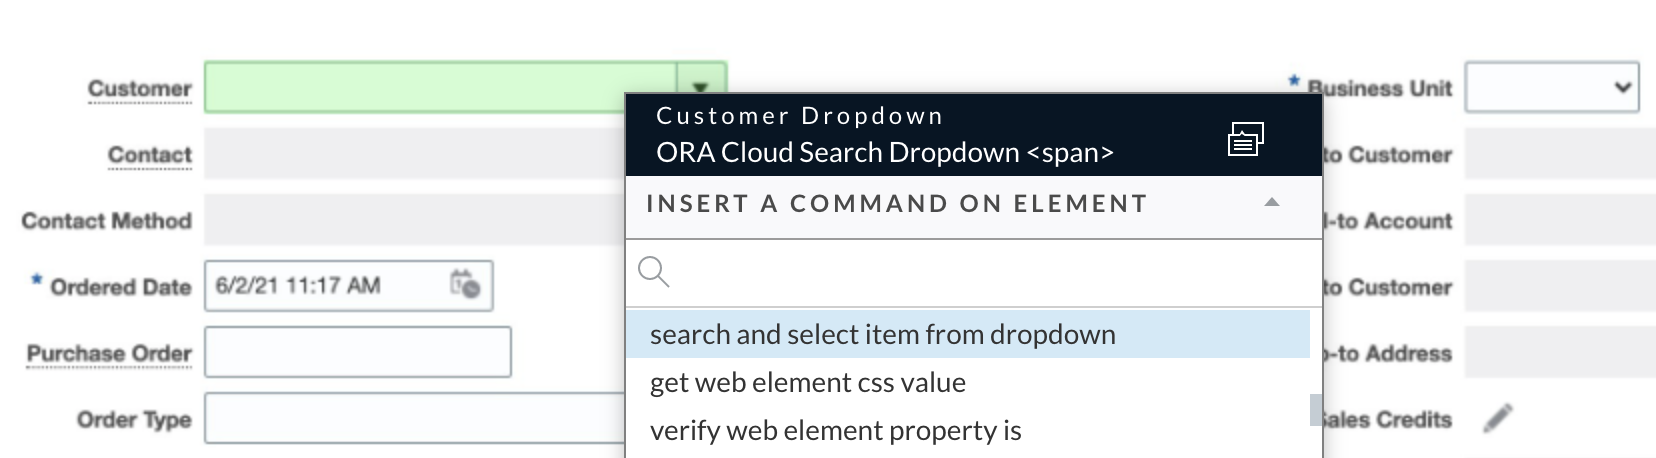Focus the Purchase Order input box
The height and width of the screenshot is (458, 1656).
[x=357, y=352]
